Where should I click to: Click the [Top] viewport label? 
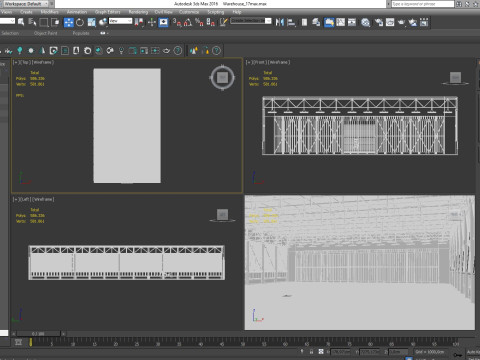27,62
